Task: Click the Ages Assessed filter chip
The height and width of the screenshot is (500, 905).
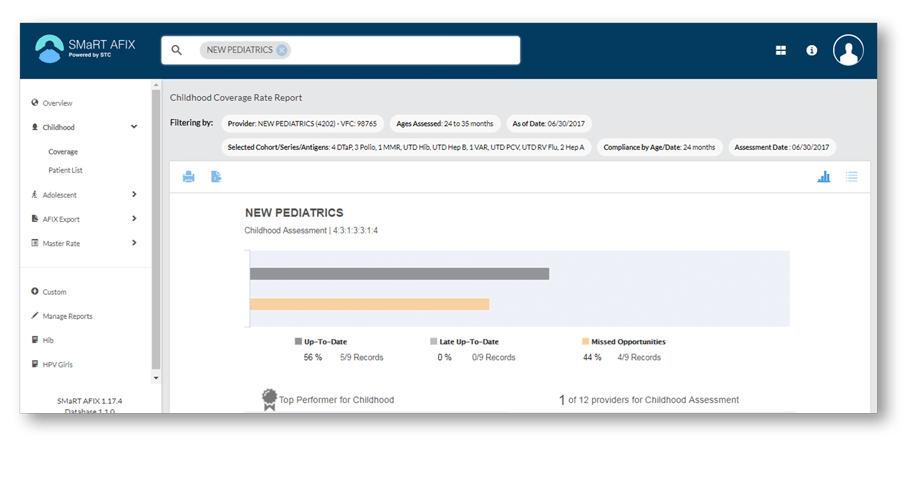Action: coord(445,124)
